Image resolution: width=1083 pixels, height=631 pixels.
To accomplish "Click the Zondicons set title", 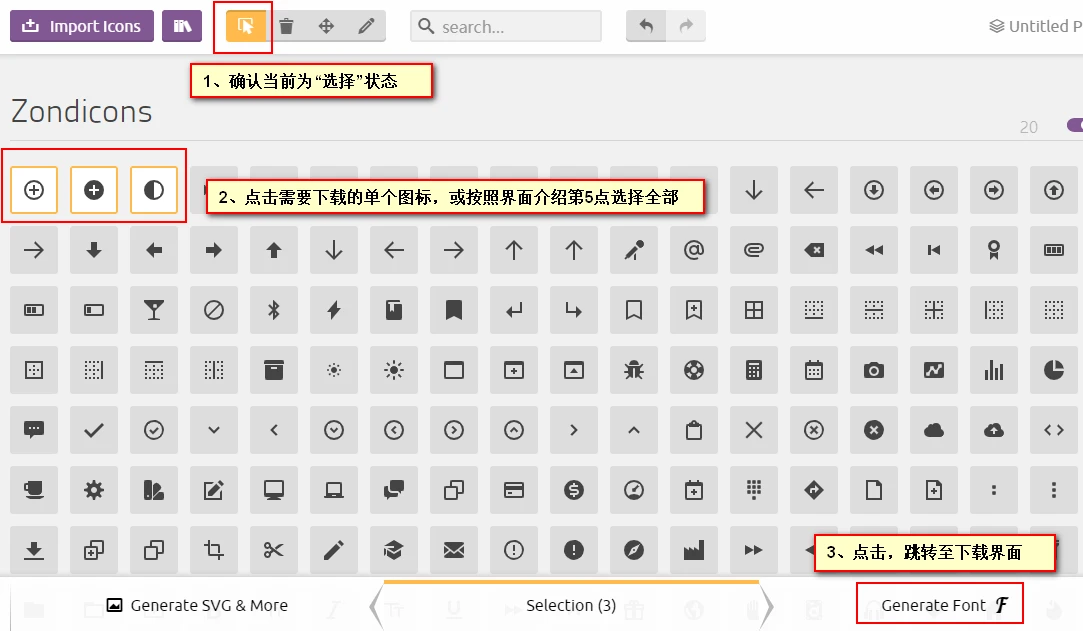I will (82, 111).
